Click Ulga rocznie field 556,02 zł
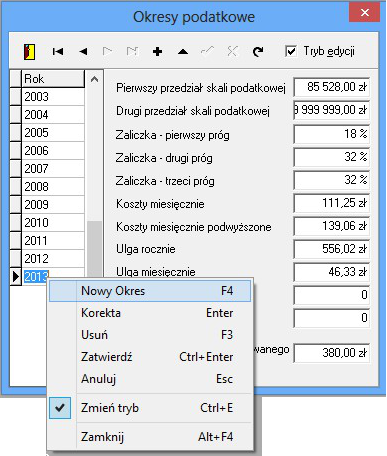 tap(332, 249)
